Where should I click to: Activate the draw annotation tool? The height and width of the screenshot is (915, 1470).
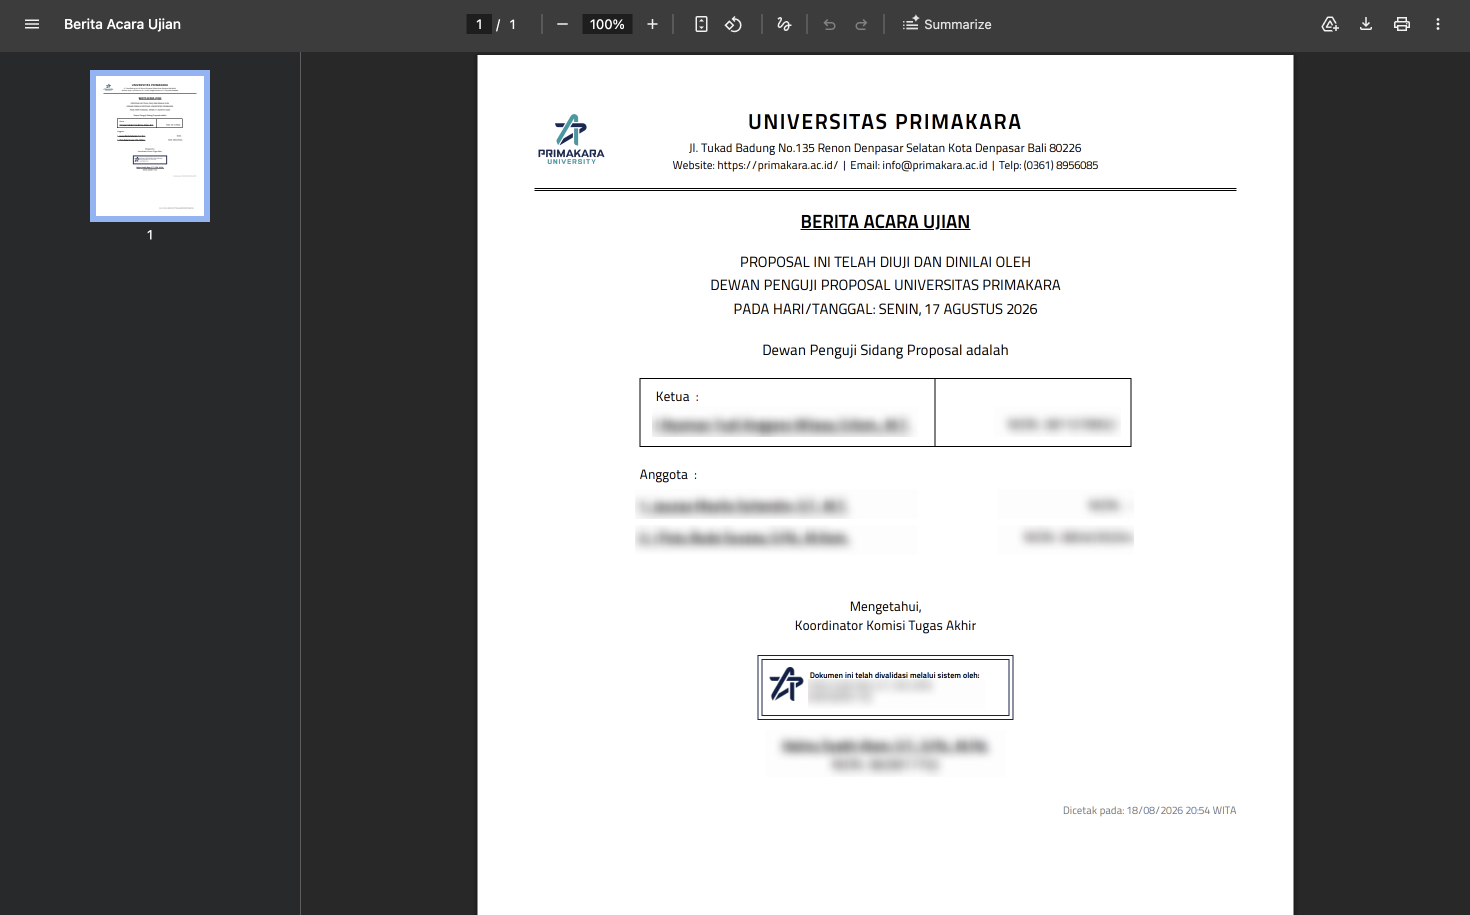tap(784, 24)
